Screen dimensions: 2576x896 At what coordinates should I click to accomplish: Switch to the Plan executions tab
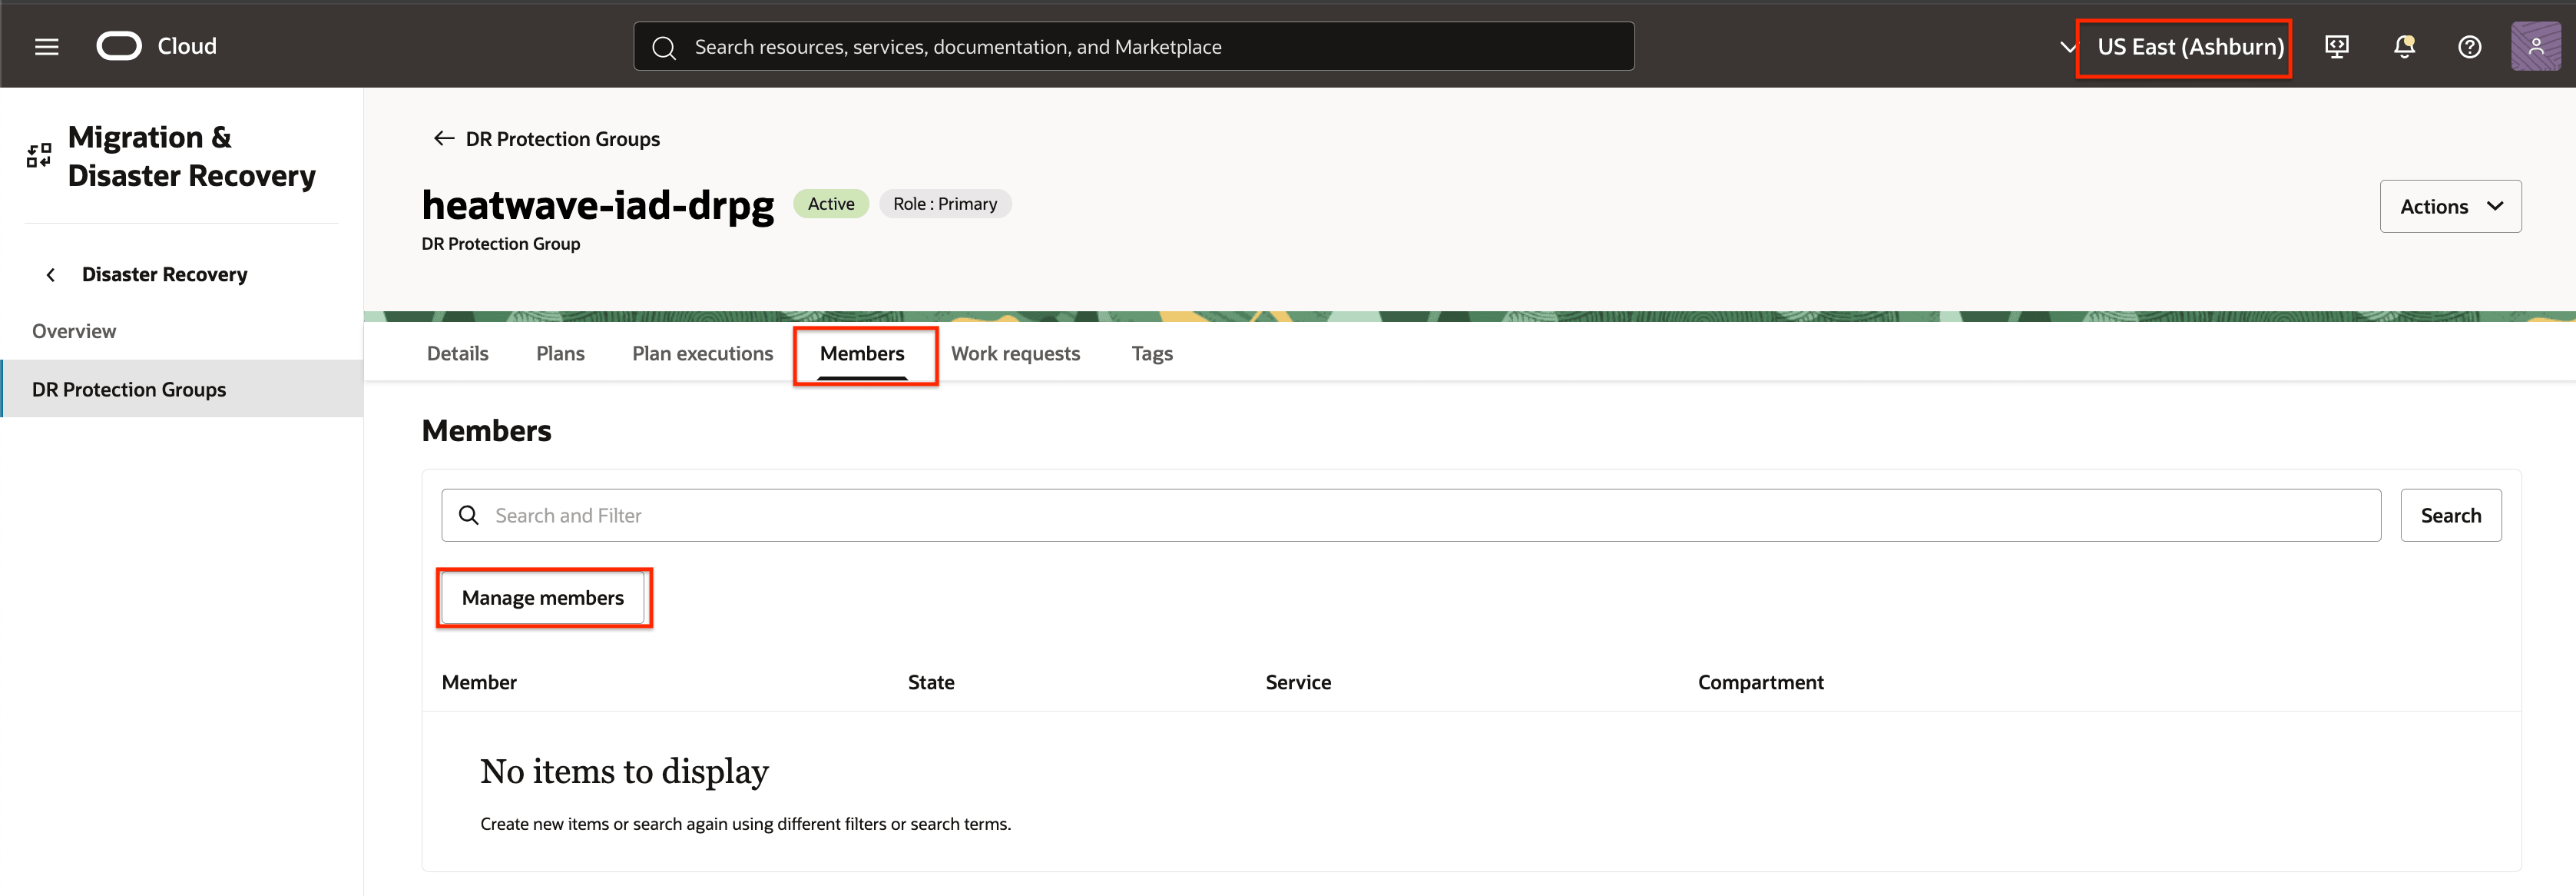pyautogui.click(x=702, y=354)
